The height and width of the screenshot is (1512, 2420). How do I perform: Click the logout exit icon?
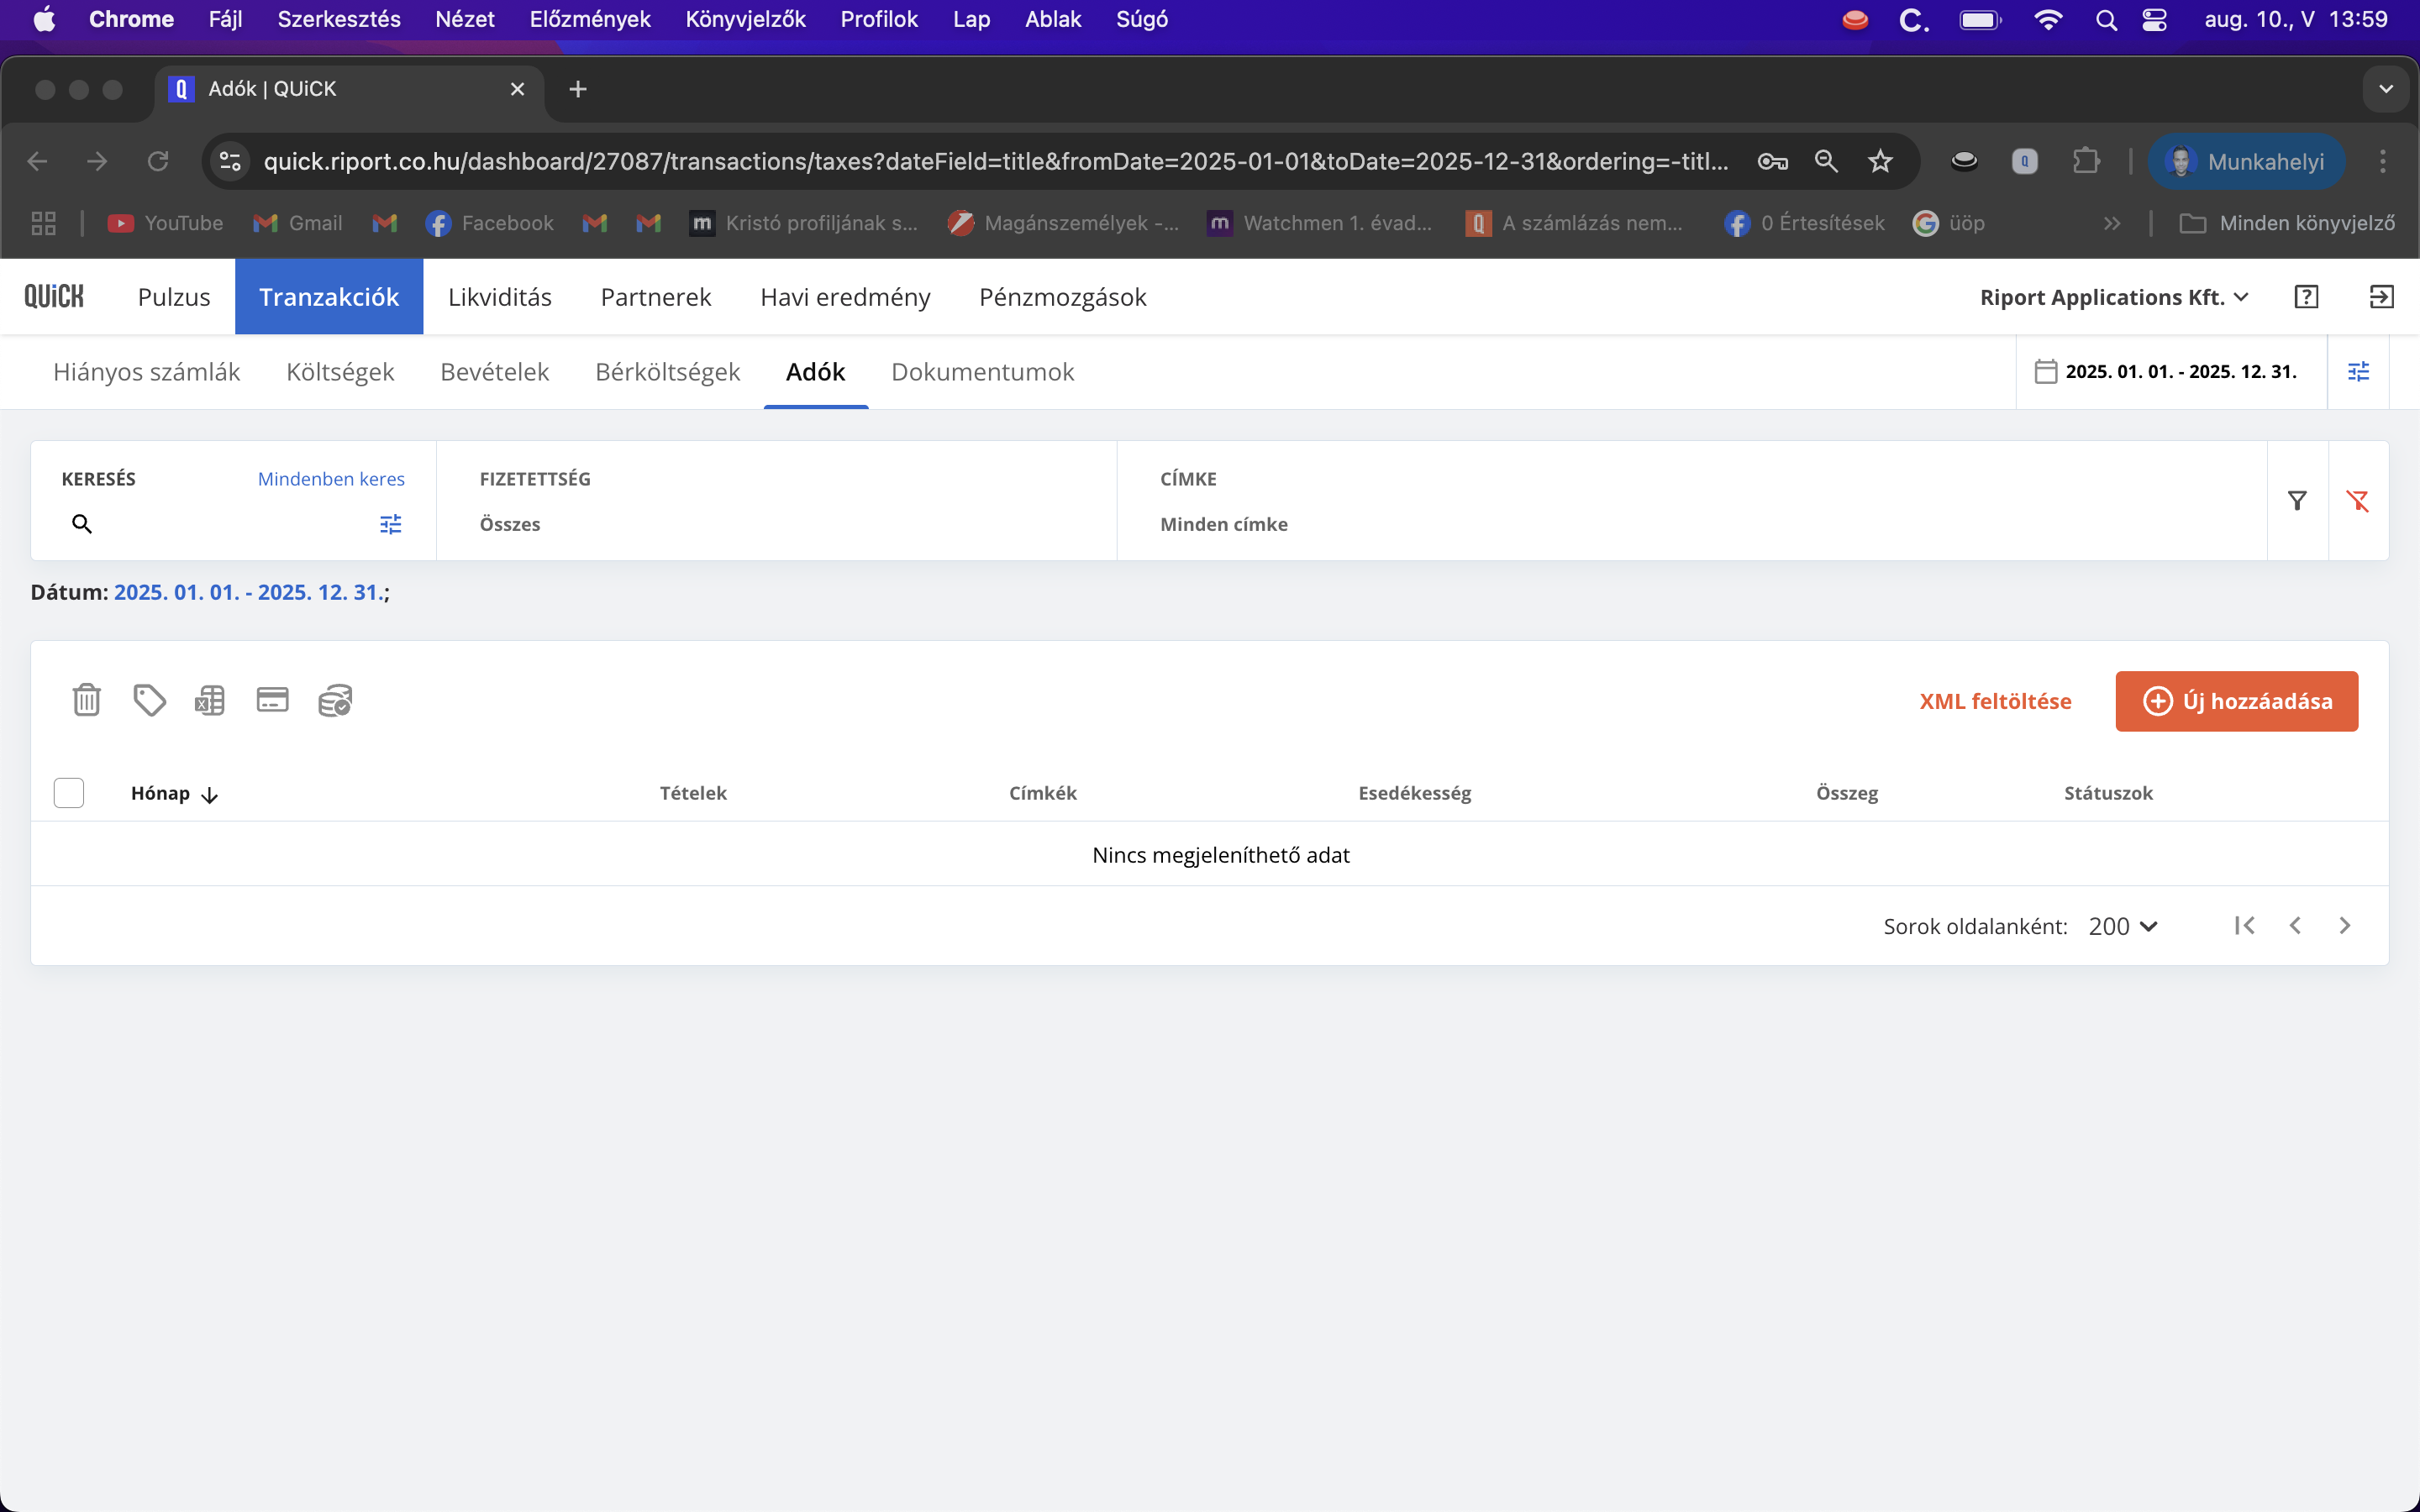tap(2381, 297)
